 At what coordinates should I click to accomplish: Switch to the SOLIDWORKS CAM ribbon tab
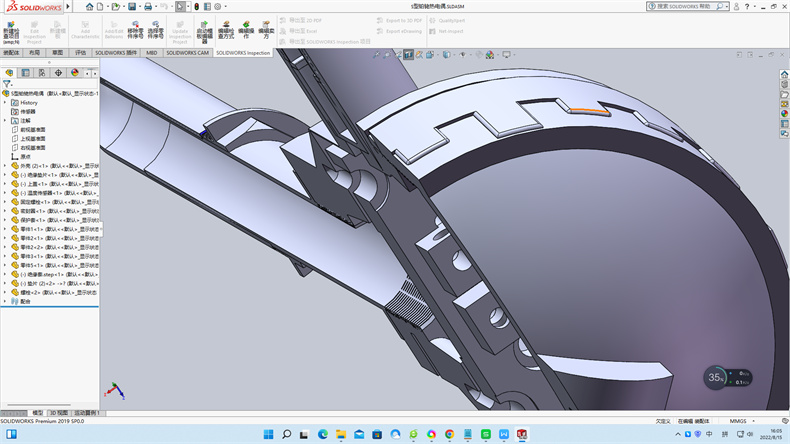(x=188, y=52)
